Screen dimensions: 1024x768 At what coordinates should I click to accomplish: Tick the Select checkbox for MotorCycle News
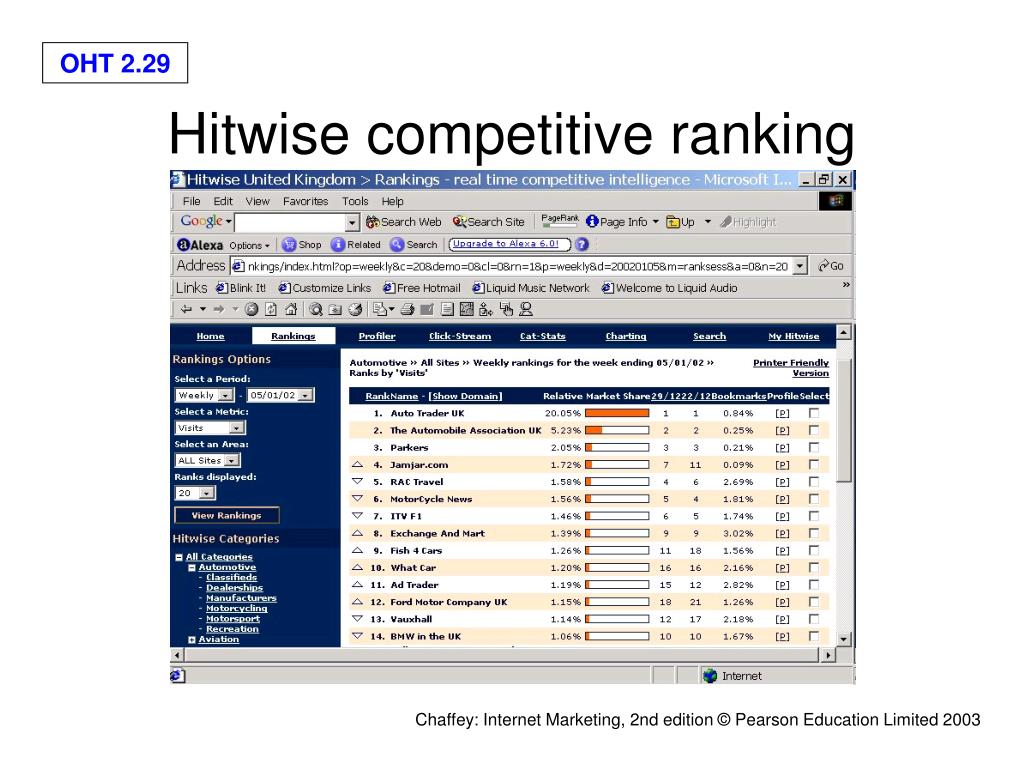(x=814, y=499)
